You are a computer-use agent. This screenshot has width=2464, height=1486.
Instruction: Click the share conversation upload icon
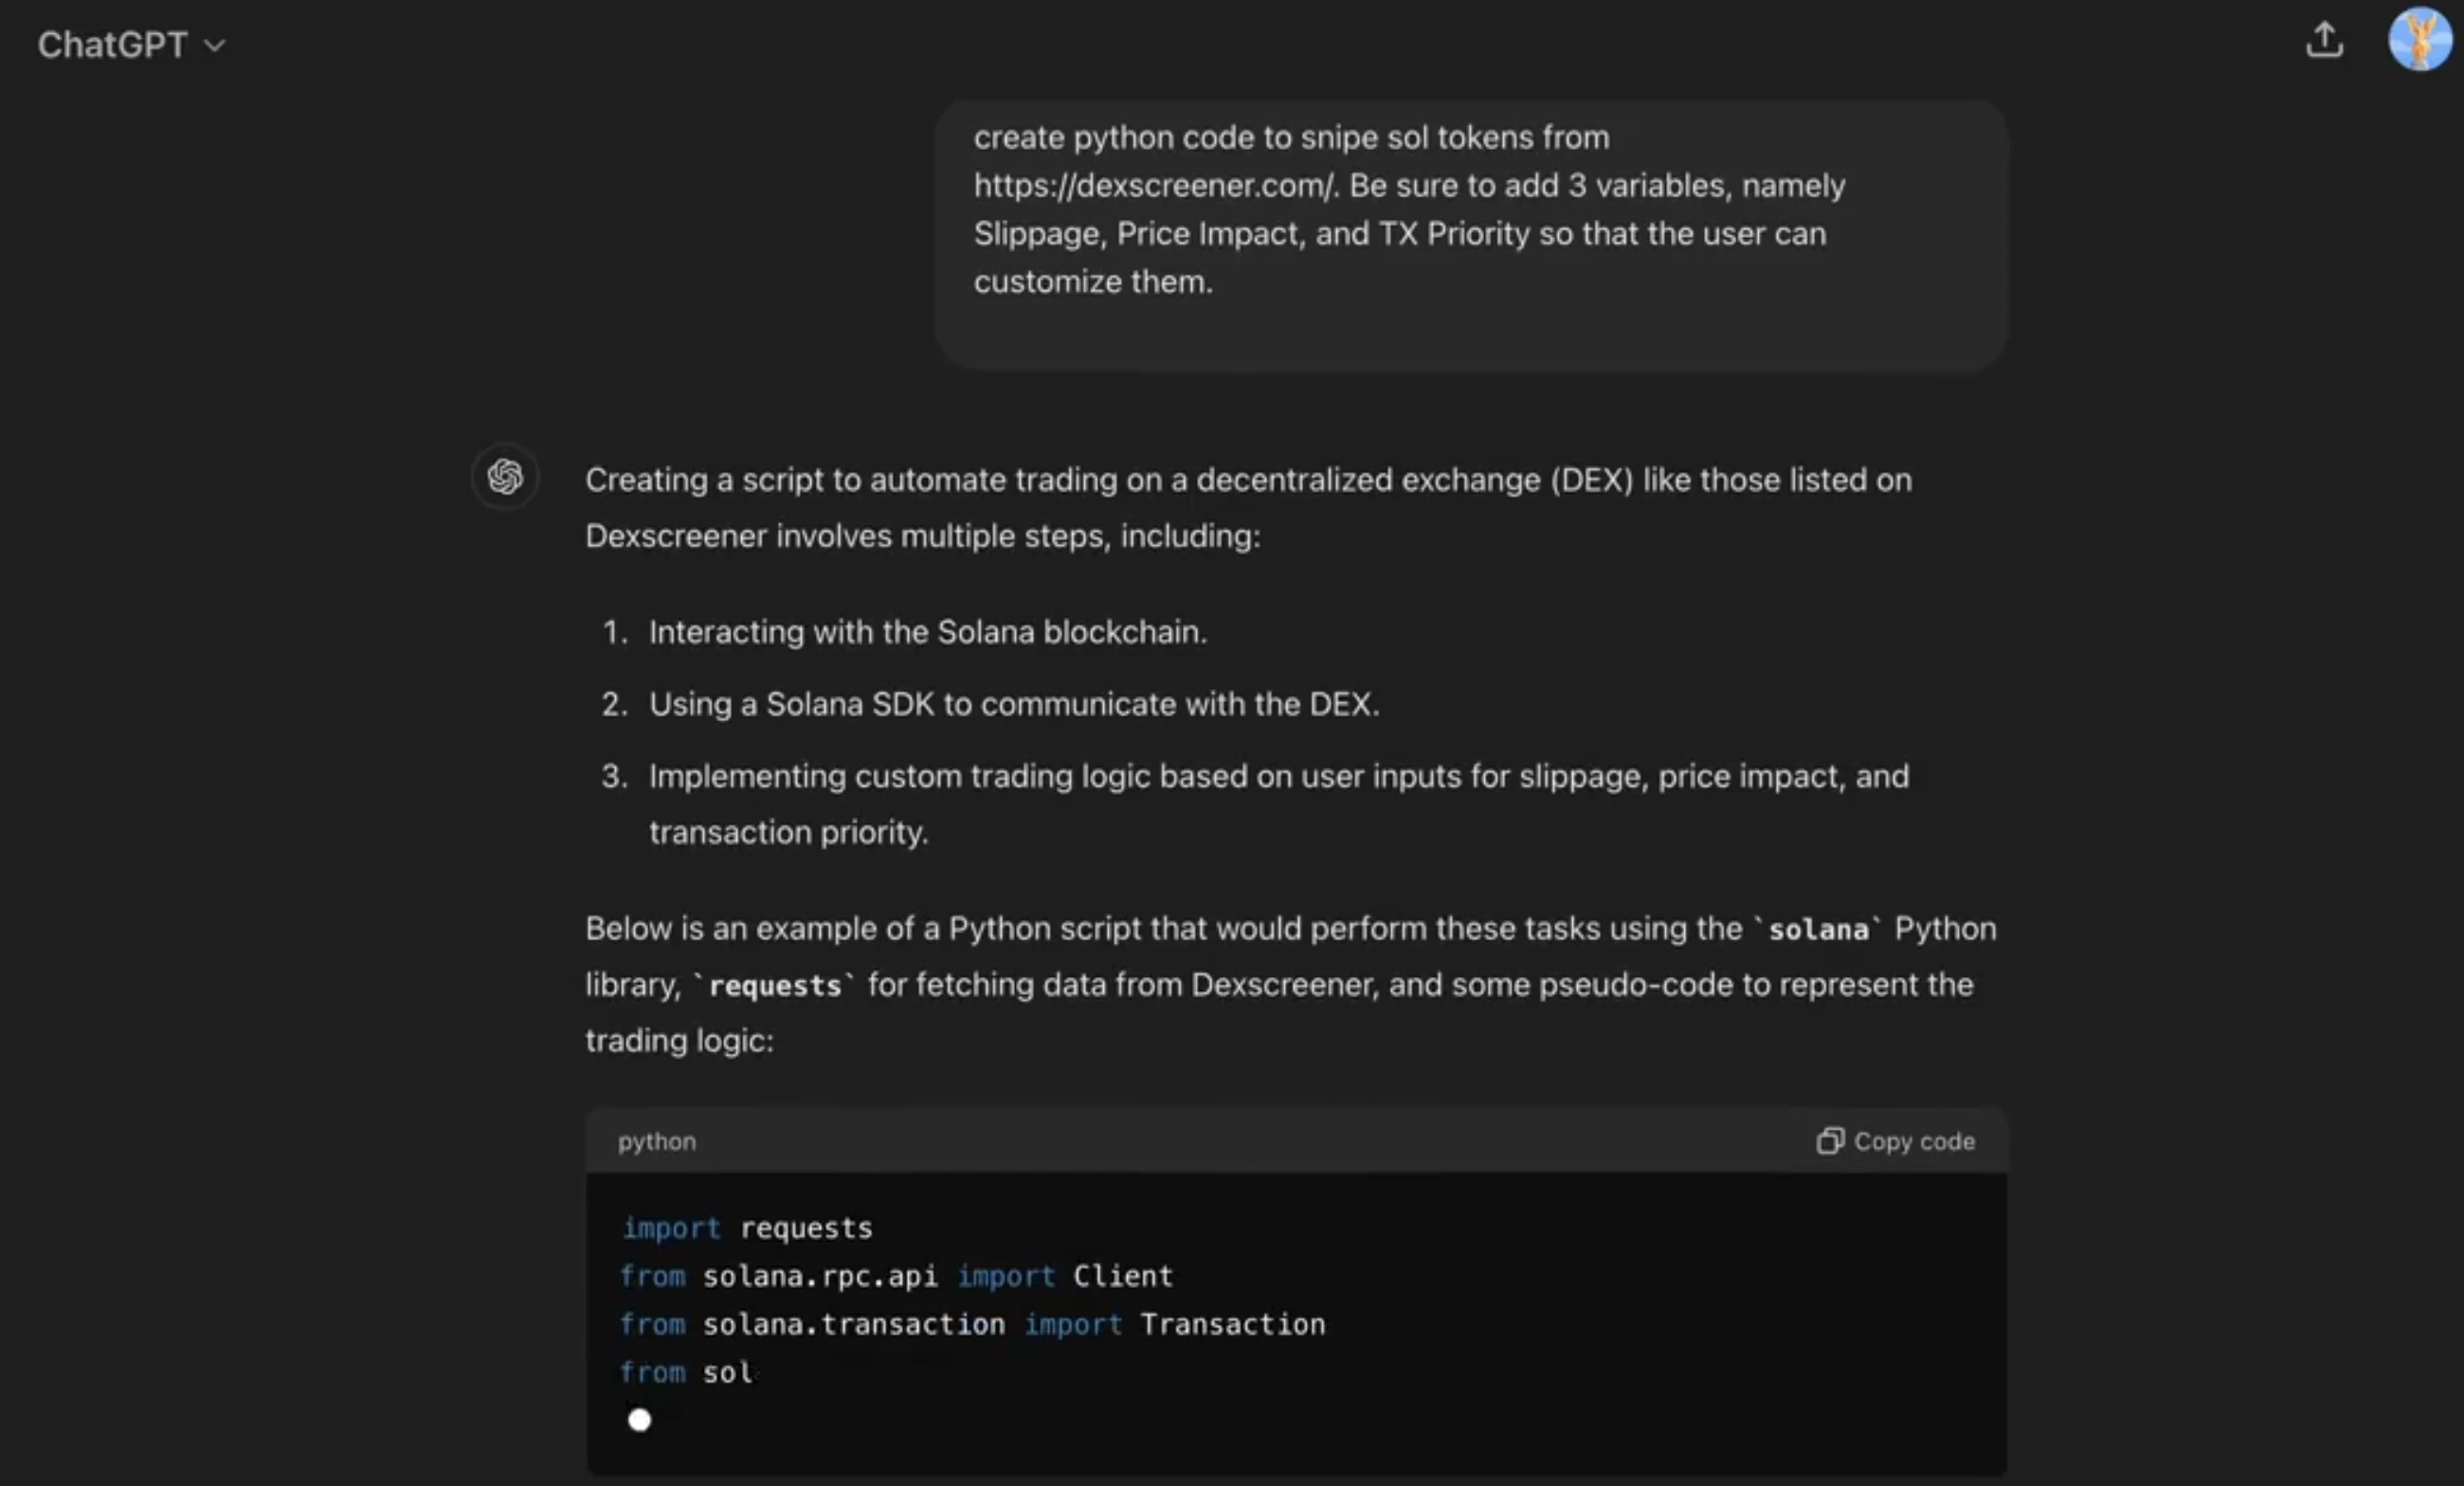pos(2324,40)
